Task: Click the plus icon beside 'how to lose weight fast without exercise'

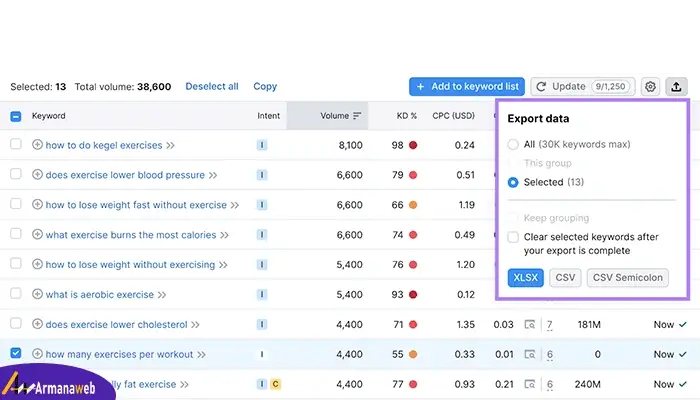Action: coord(38,204)
